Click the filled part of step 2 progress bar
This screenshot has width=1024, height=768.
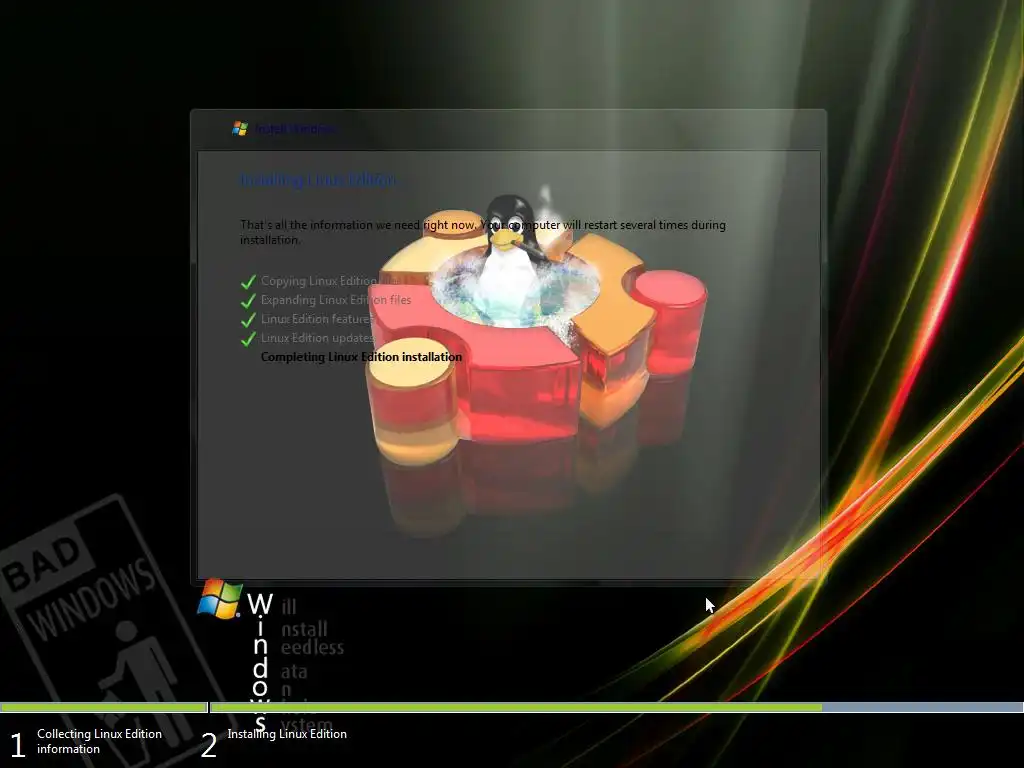516,707
